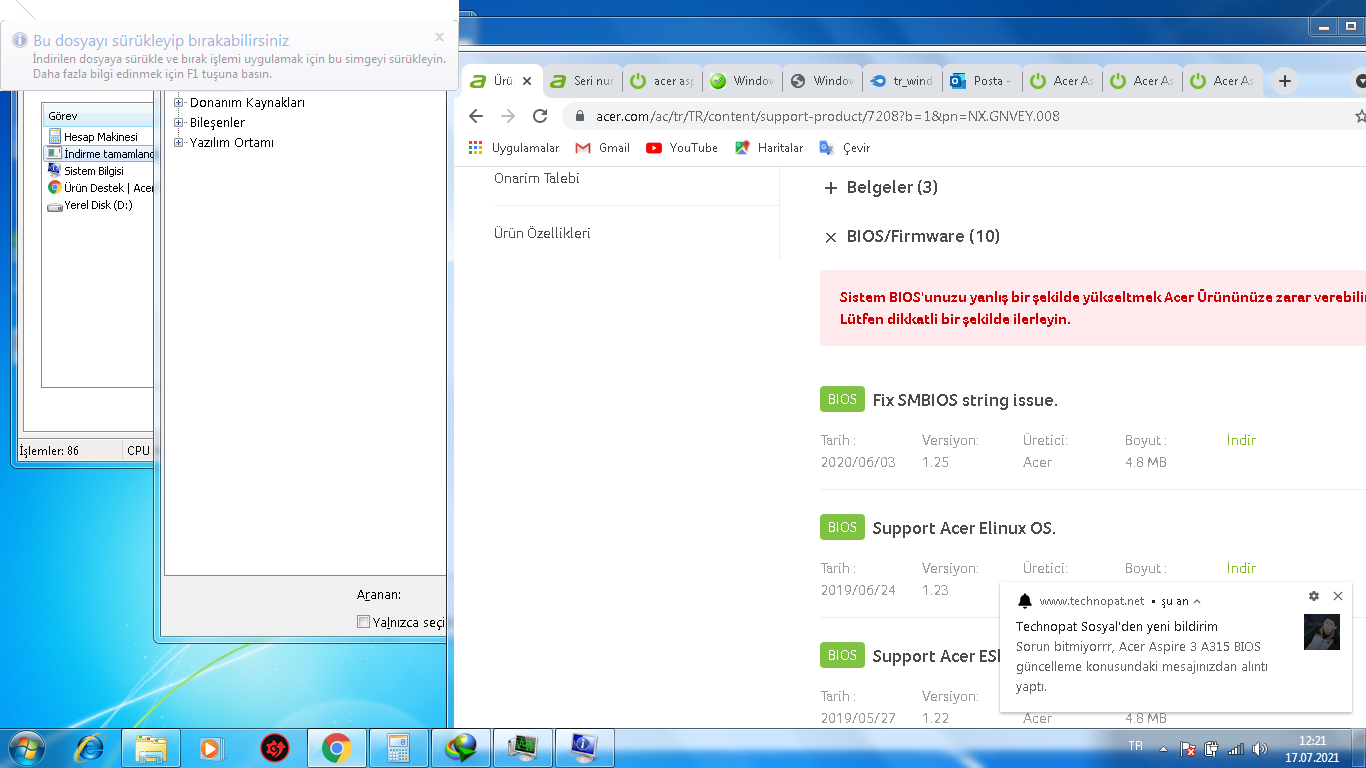The height and width of the screenshot is (768, 1366).
Task: Tick the Yalnızca seç checkbox
Action: pos(363,622)
